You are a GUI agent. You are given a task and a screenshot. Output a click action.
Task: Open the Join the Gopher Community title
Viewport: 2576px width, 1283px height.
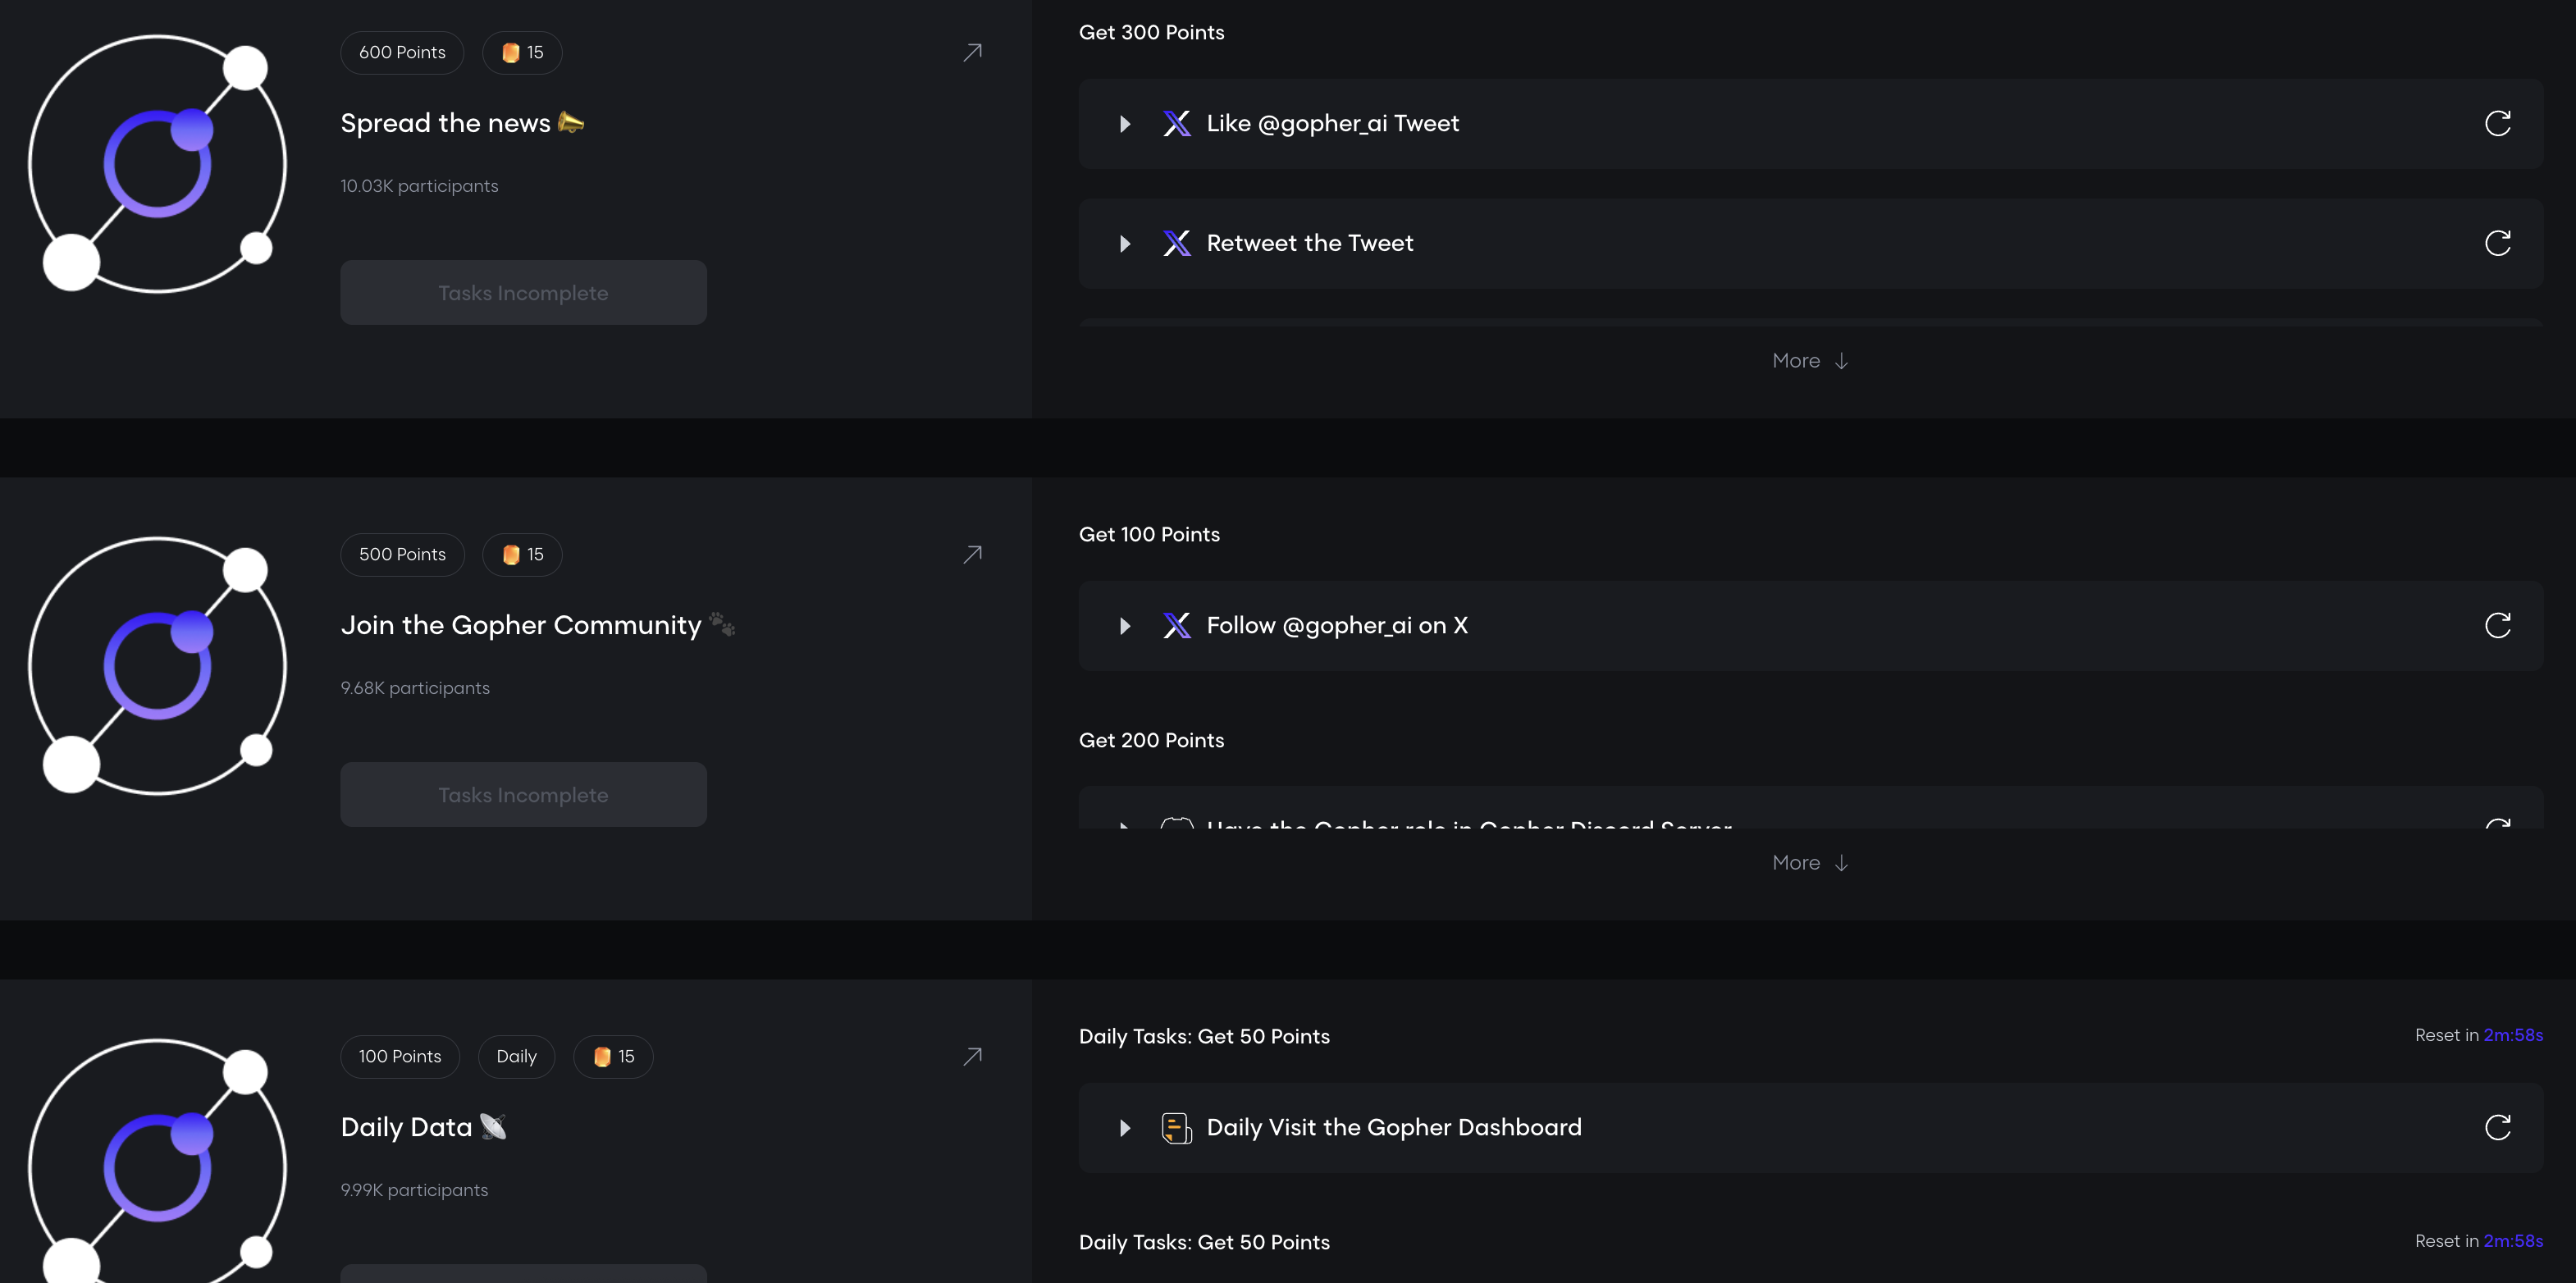[x=521, y=625]
